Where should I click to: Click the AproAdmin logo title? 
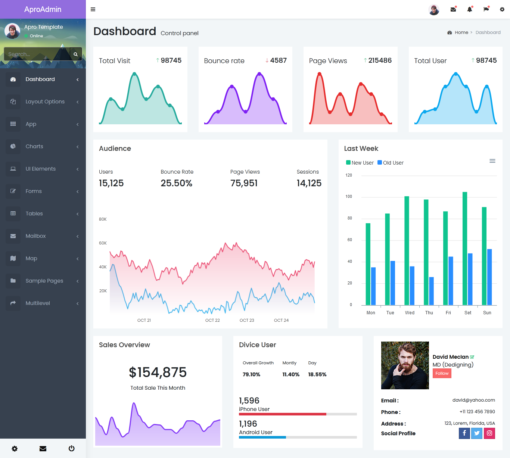coord(43,9)
